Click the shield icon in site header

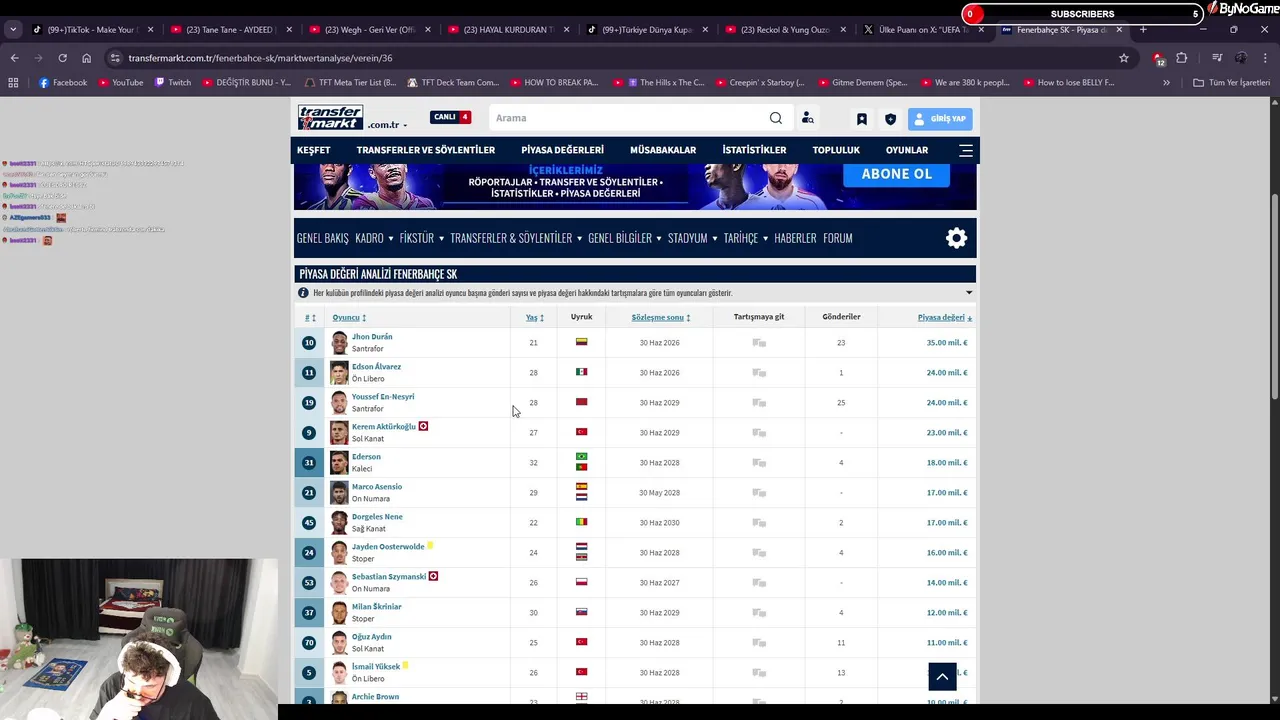point(890,119)
